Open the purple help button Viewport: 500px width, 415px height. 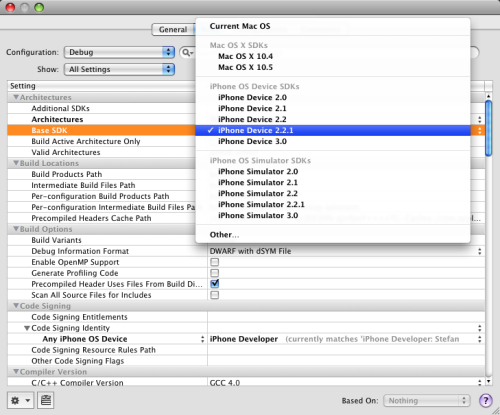pos(485,400)
